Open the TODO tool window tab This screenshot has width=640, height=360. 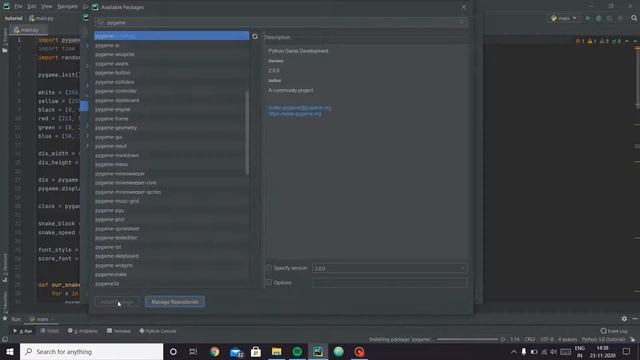point(50,331)
